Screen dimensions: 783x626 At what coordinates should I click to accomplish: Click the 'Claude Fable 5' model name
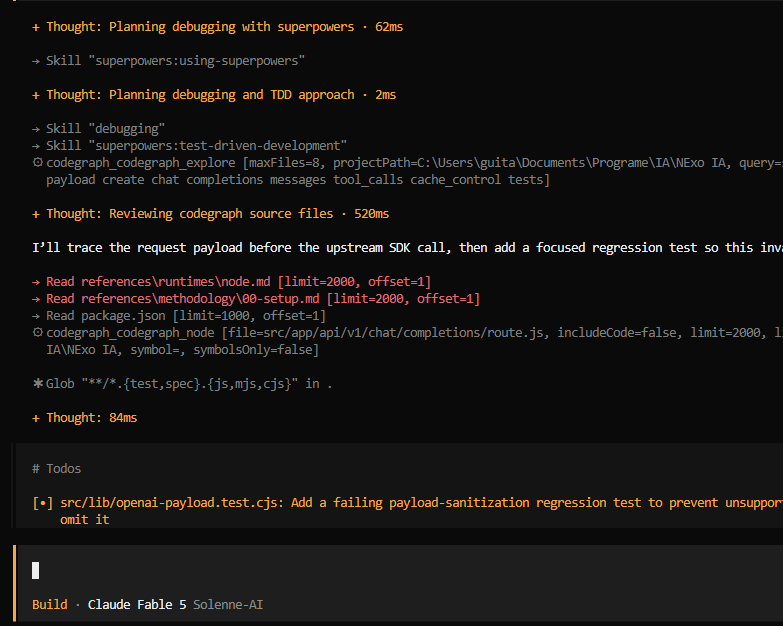137,605
